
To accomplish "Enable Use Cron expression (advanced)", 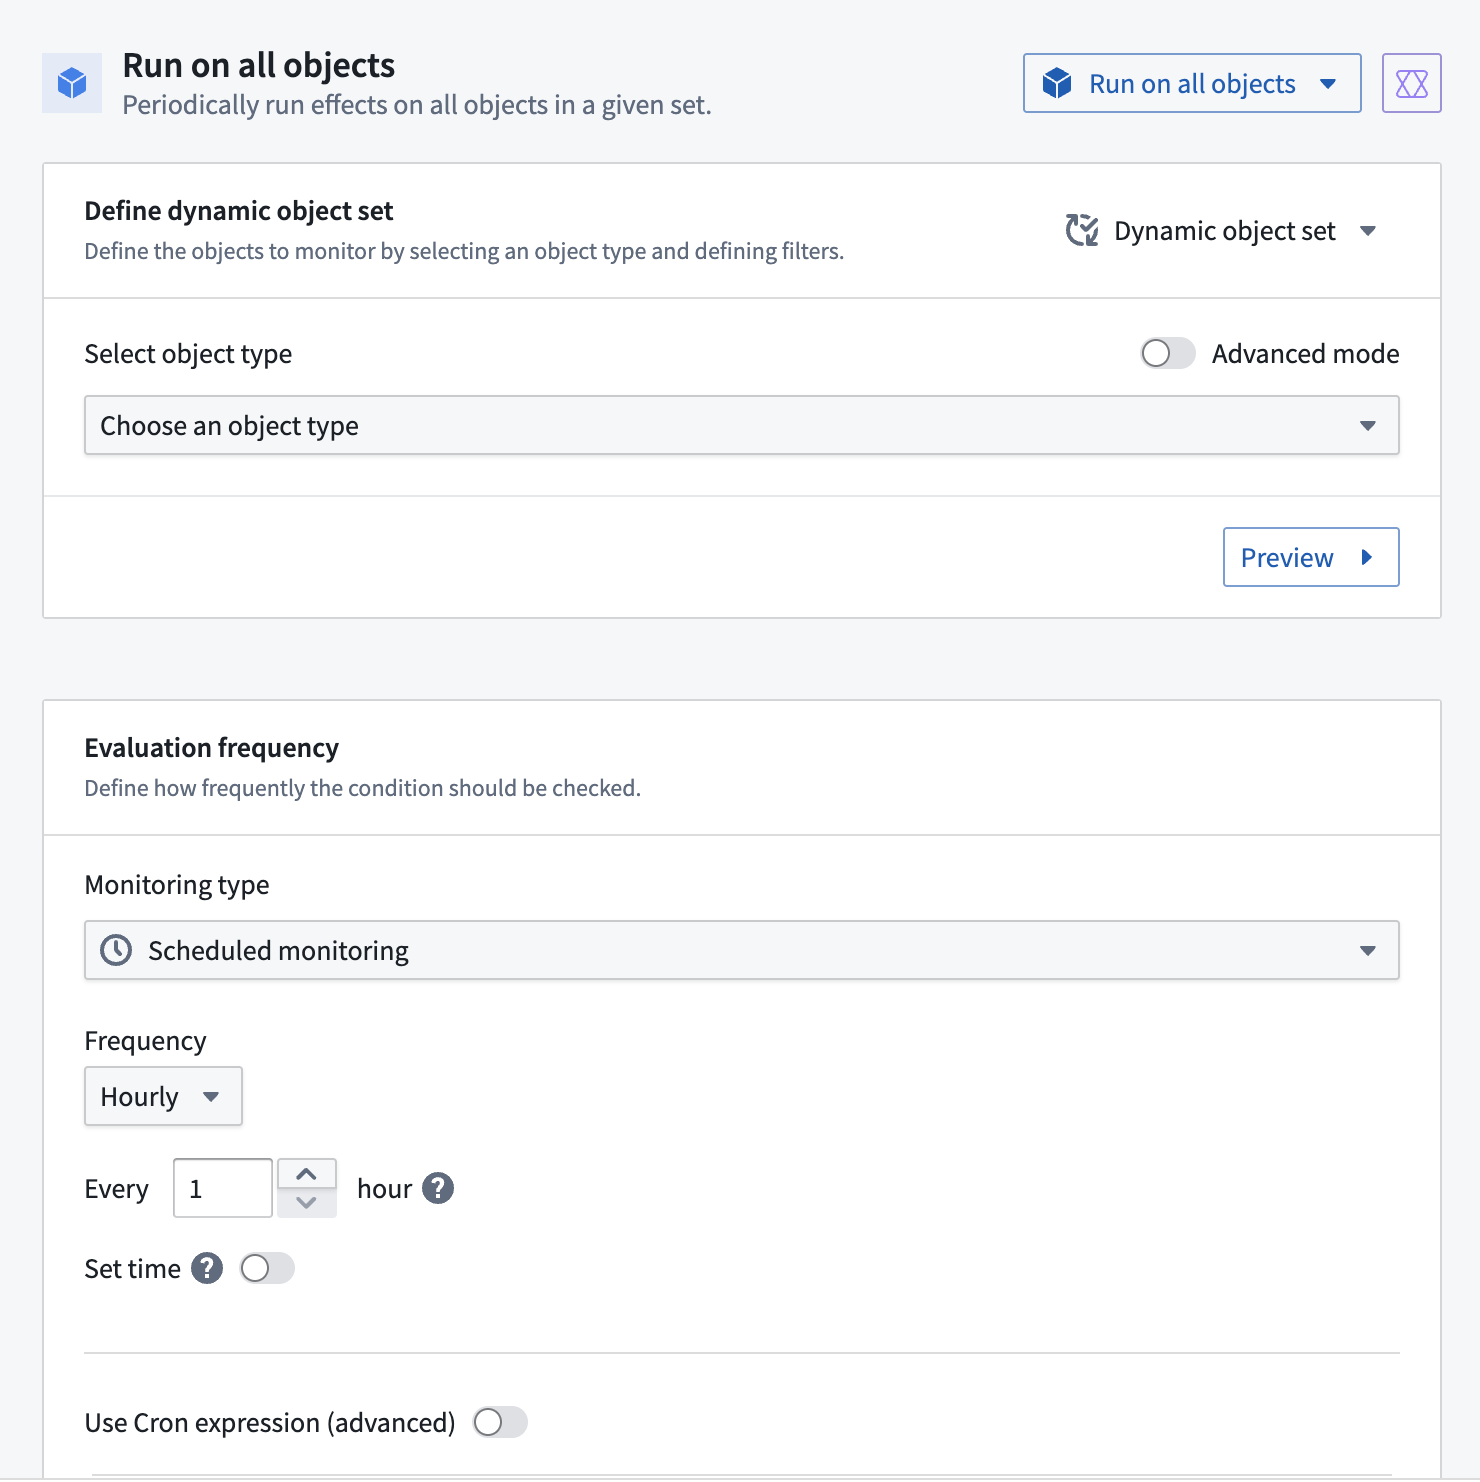I will (x=500, y=1422).
